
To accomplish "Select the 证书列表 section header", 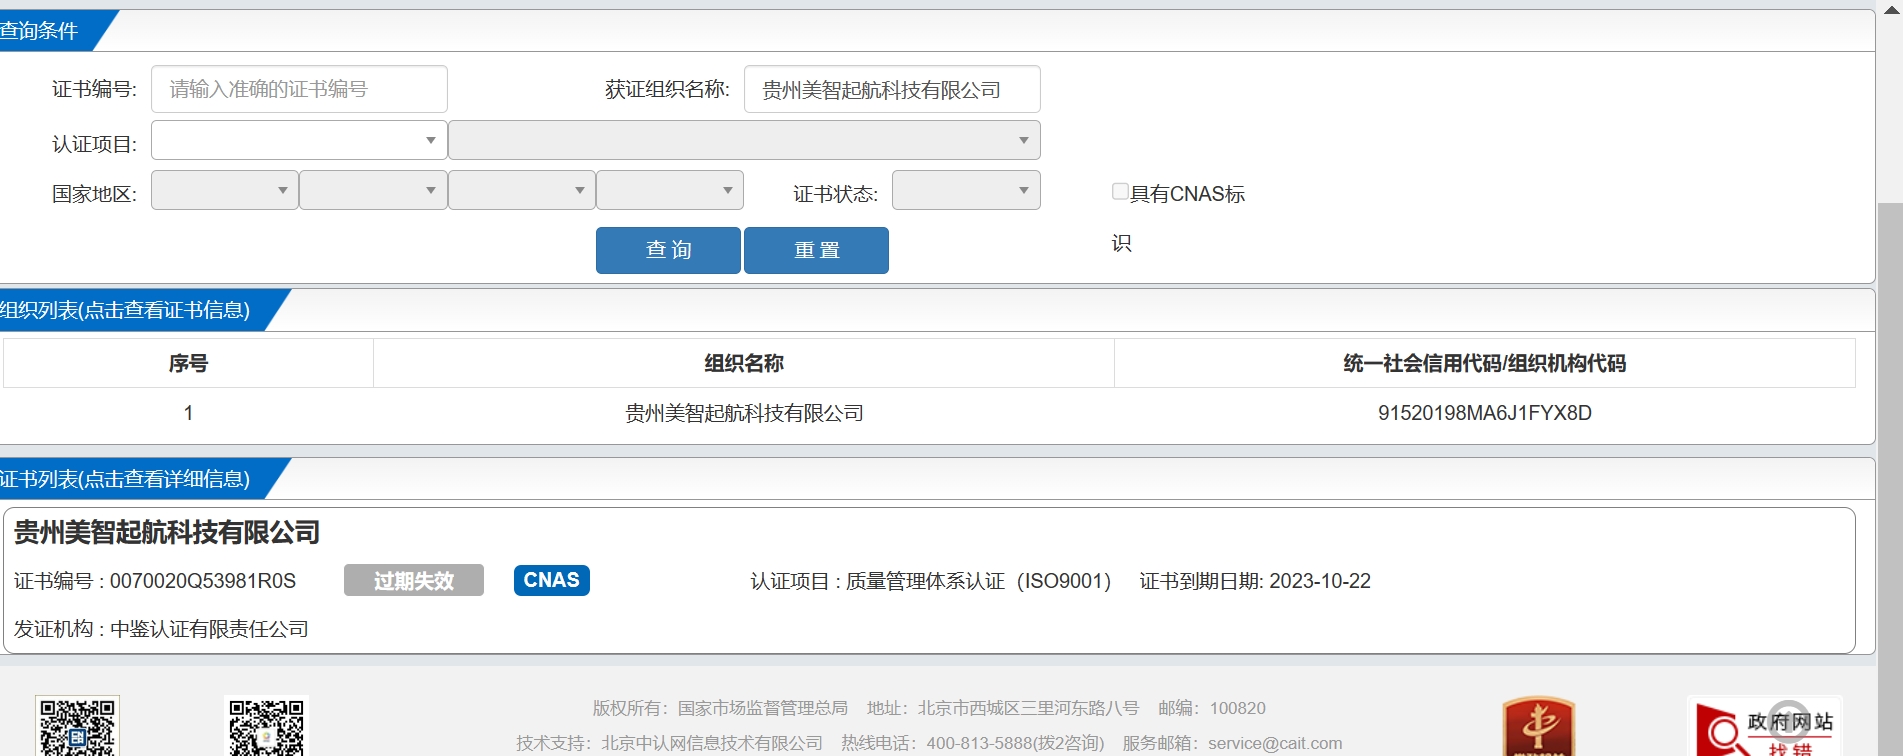I will click(125, 479).
